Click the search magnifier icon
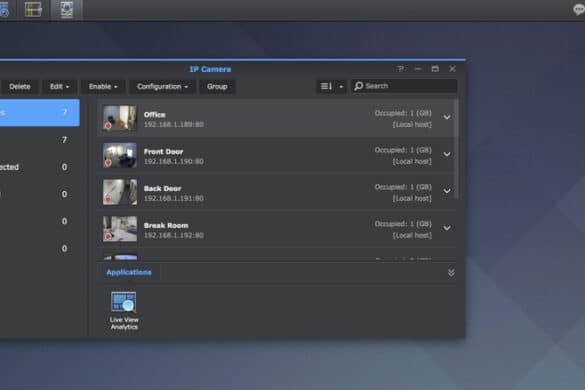 pos(359,86)
